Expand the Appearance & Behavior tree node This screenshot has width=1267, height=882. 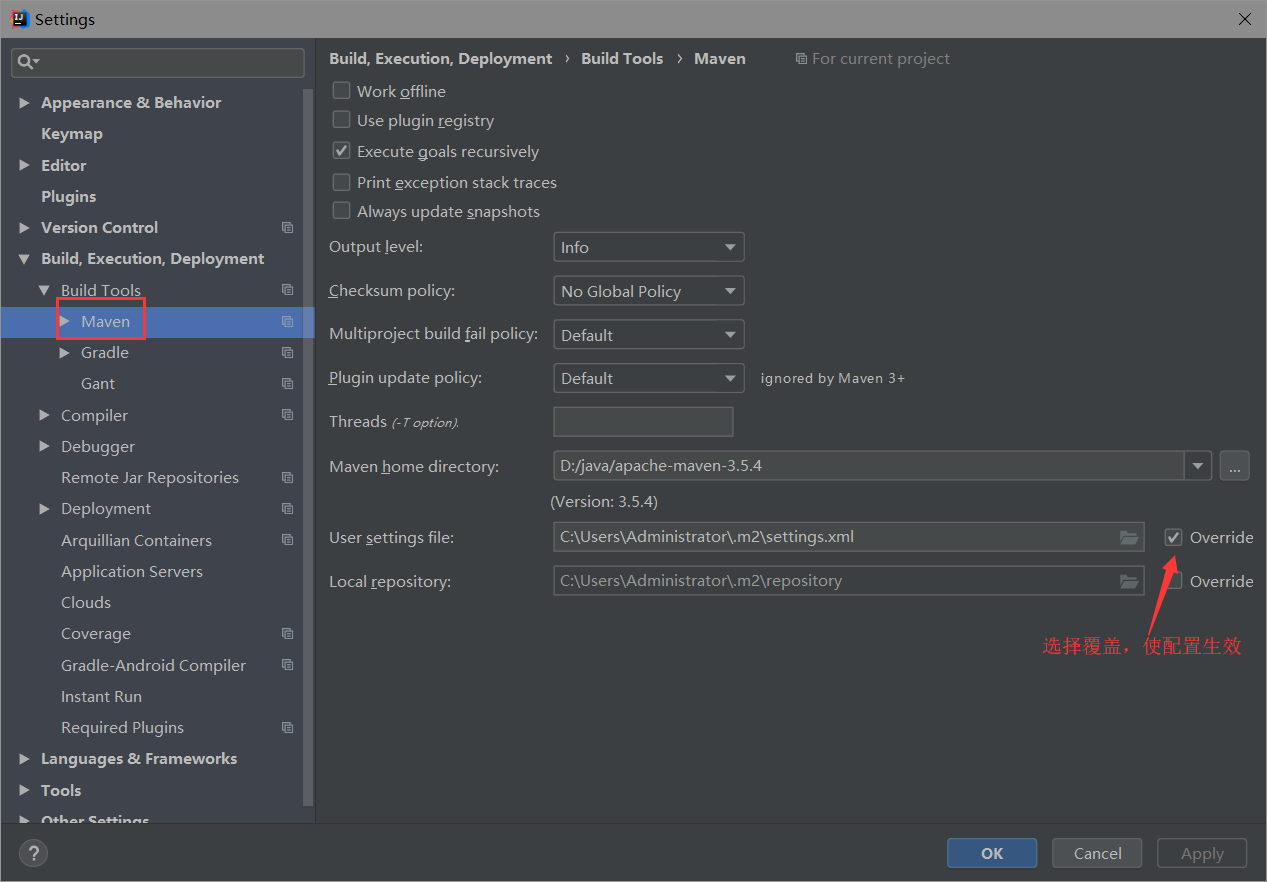pos(25,103)
